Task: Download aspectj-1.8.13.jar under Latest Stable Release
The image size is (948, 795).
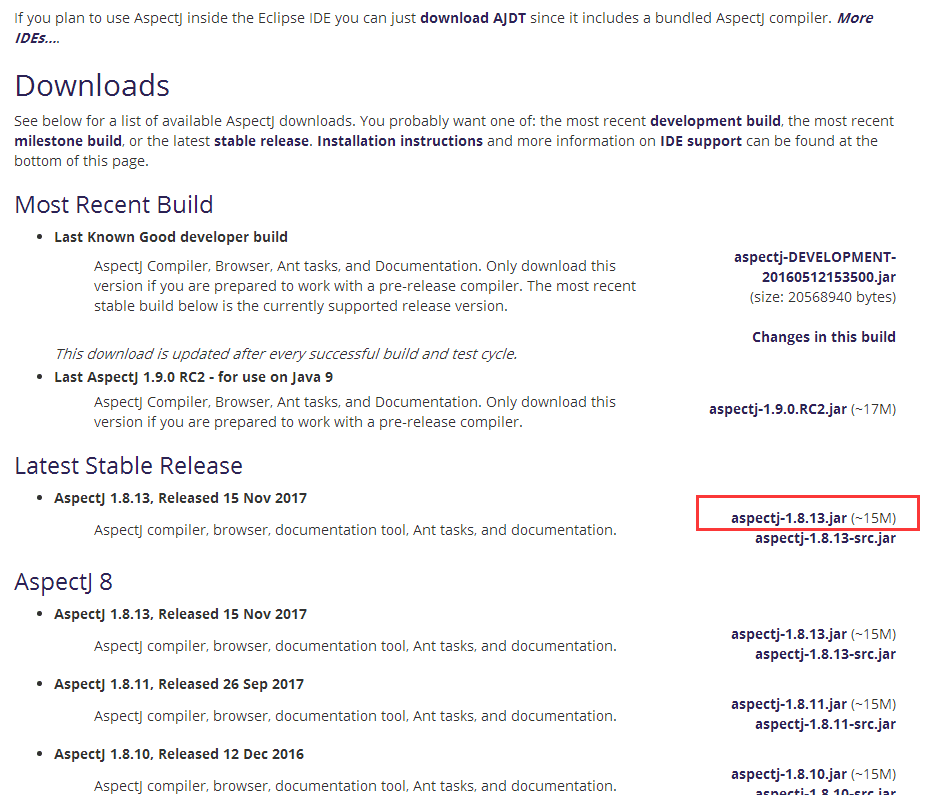Action: coord(789,518)
